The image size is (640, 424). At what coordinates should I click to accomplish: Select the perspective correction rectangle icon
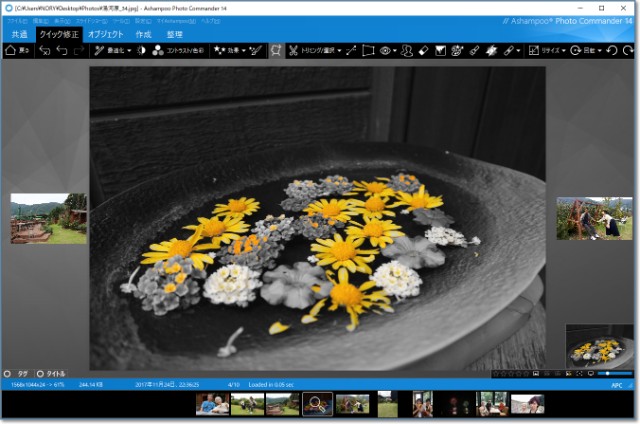click(368, 50)
